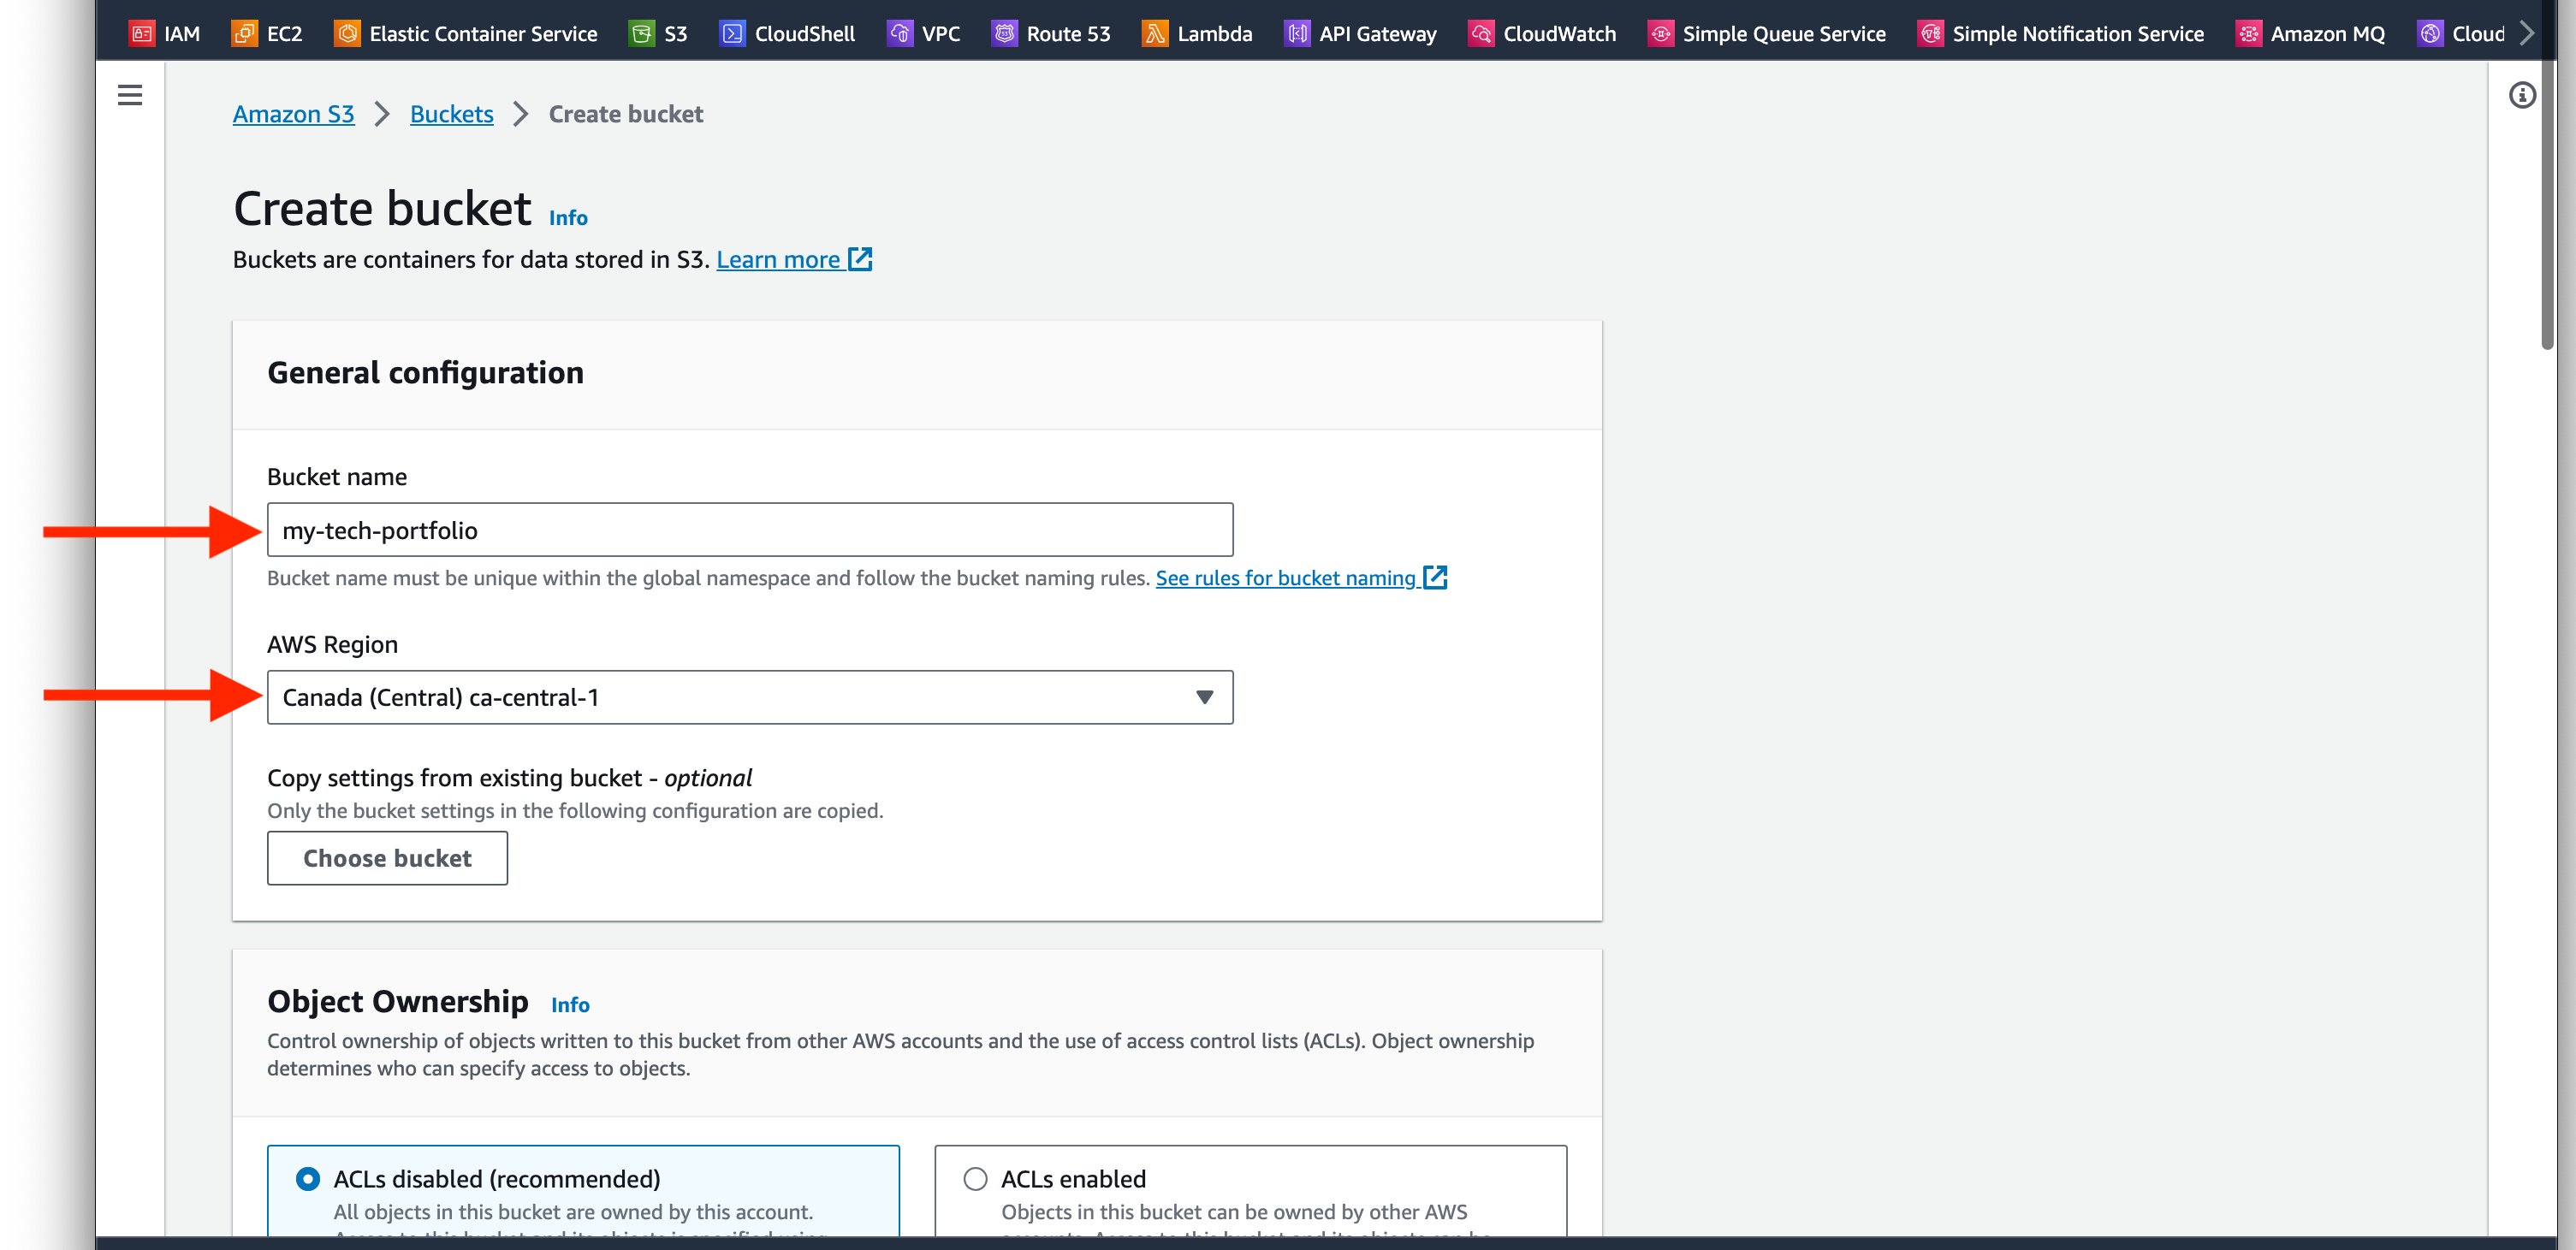
Task: Click the Create bucket breadcrumb text
Action: tap(626, 114)
